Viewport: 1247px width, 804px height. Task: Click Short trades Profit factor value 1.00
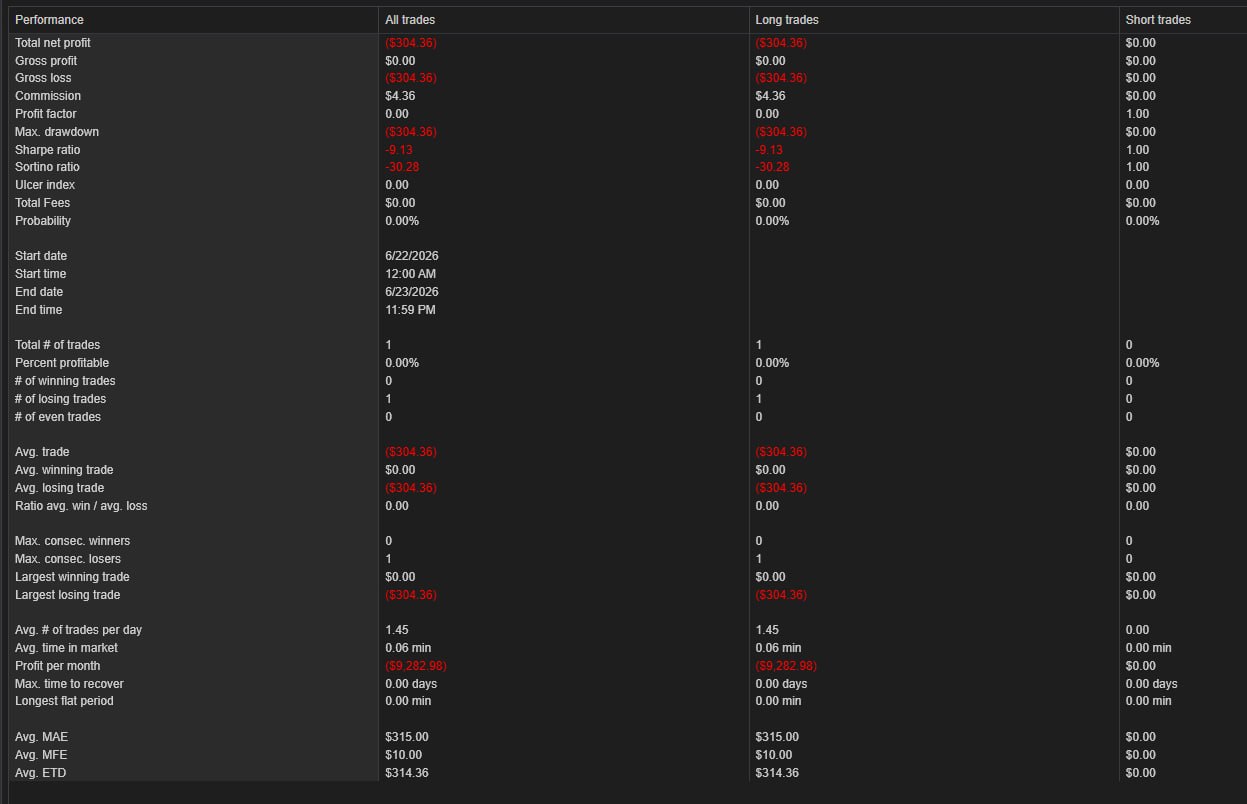point(1138,114)
